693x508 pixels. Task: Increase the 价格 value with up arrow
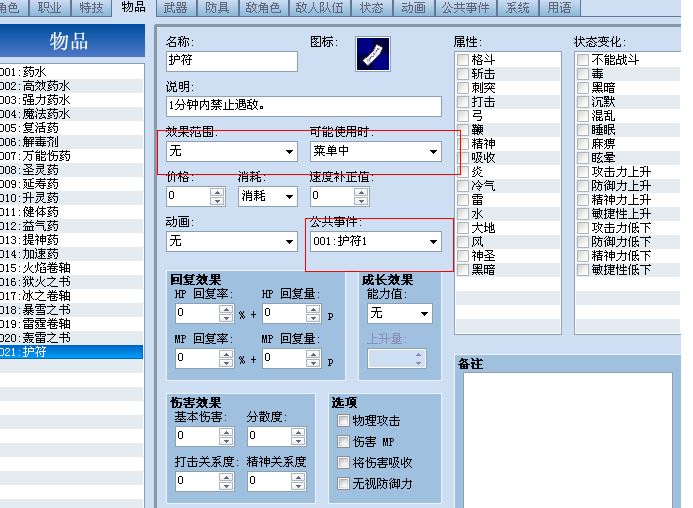click(x=217, y=192)
